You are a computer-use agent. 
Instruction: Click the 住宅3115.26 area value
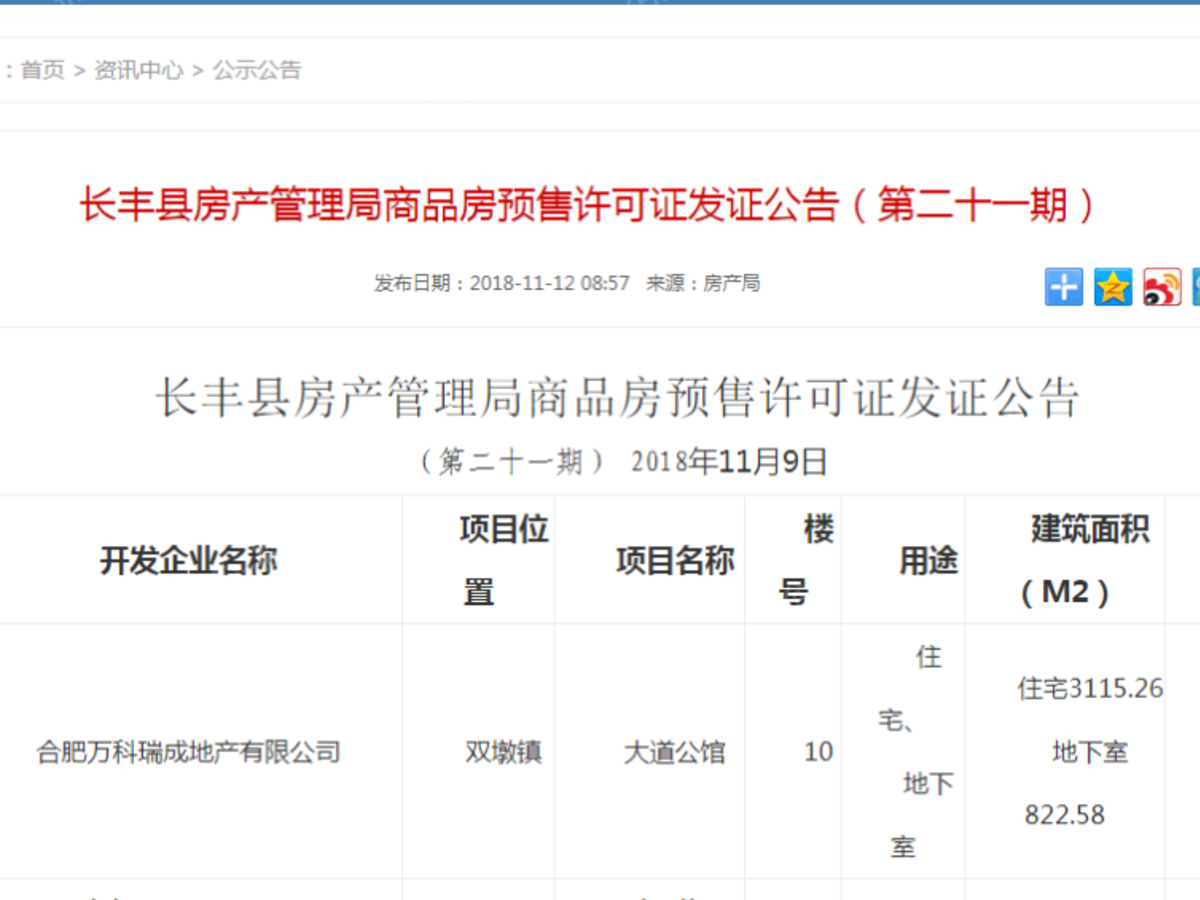tap(1090, 689)
